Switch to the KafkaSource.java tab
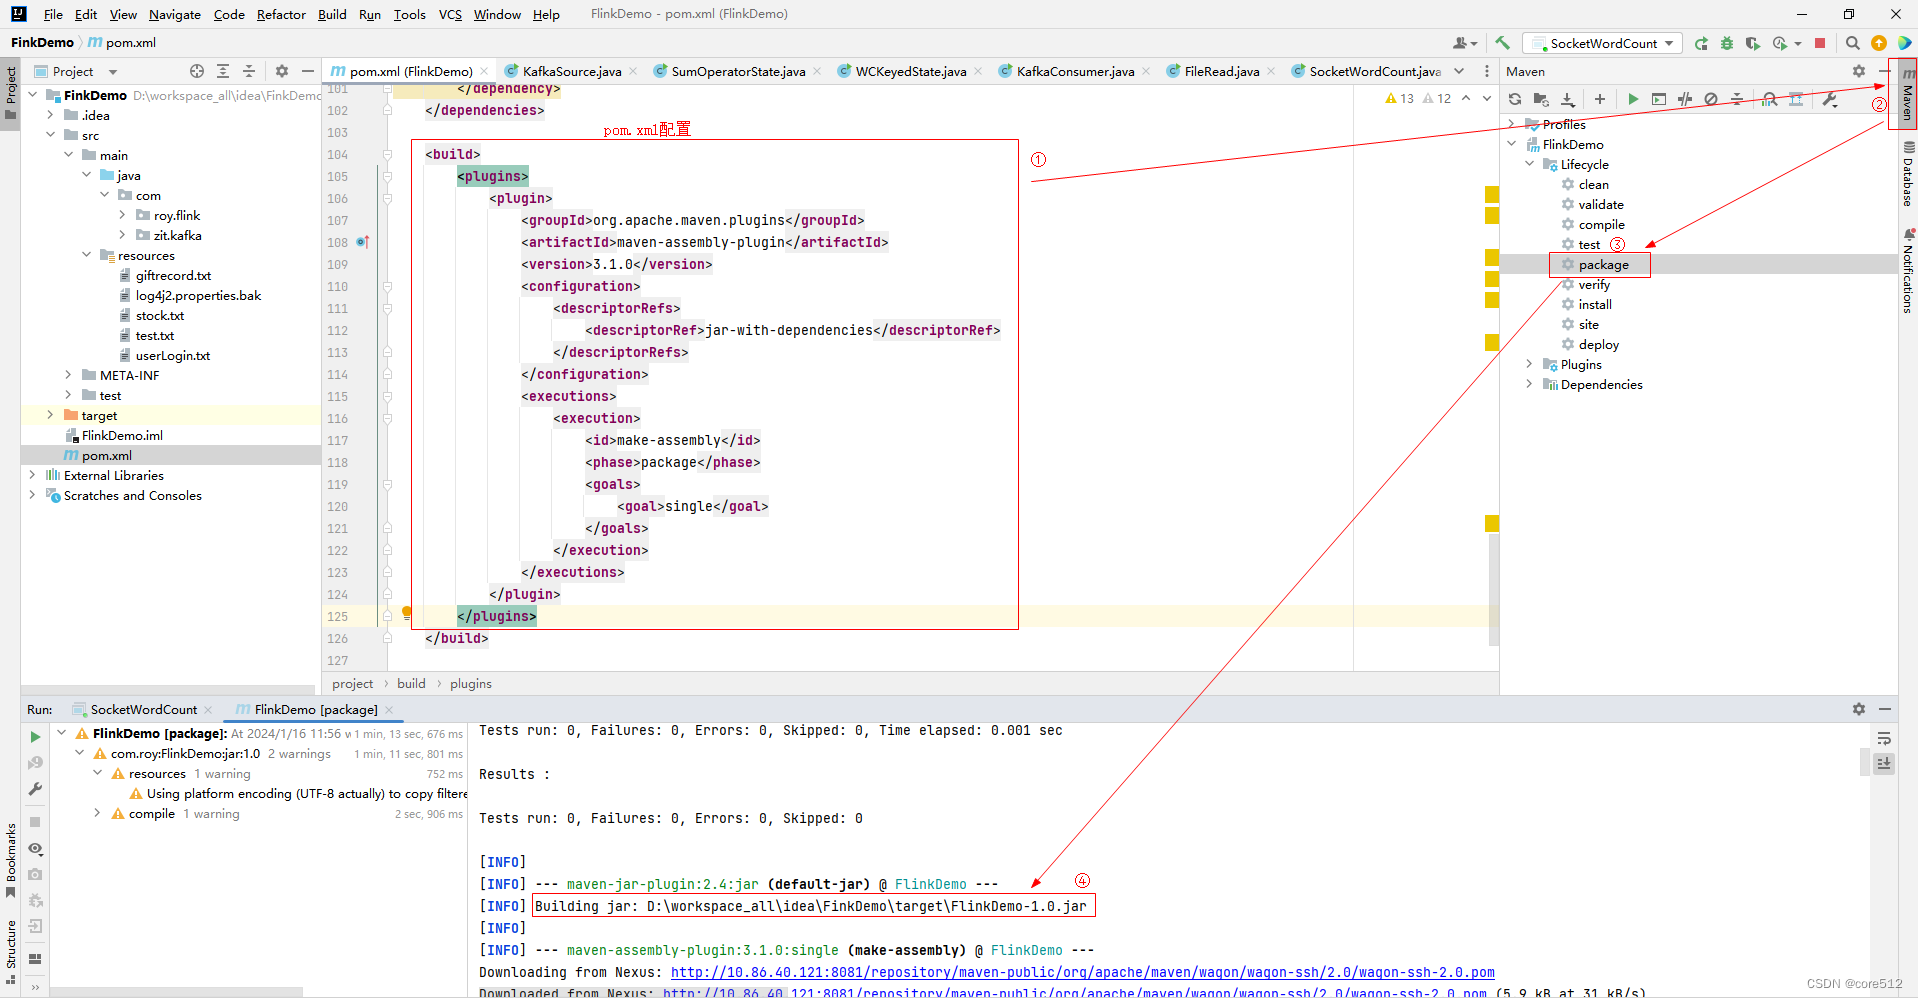The image size is (1918, 998). pos(572,71)
